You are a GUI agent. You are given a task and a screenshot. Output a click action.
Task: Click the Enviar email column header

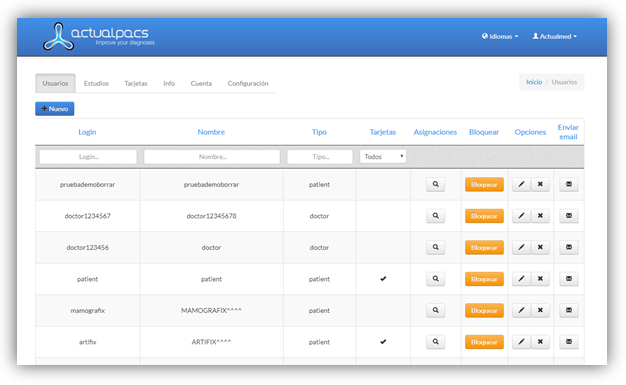tap(568, 132)
